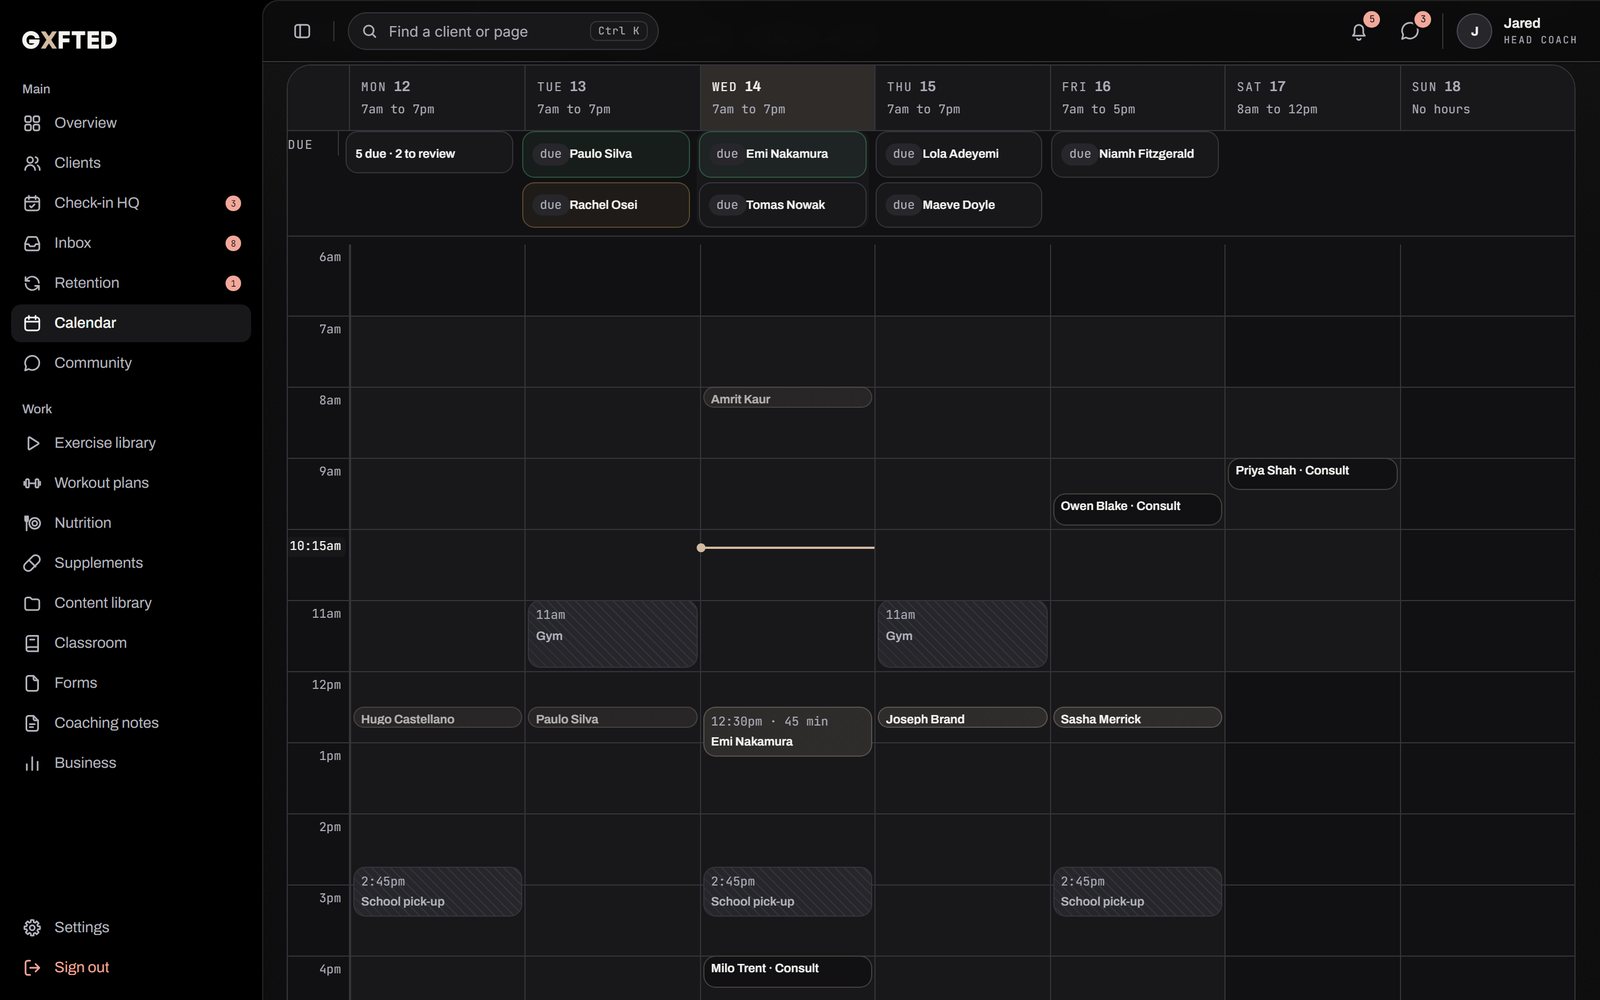Click the current time marker line
The width and height of the screenshot is (1600, 1000).
(786, 547)
